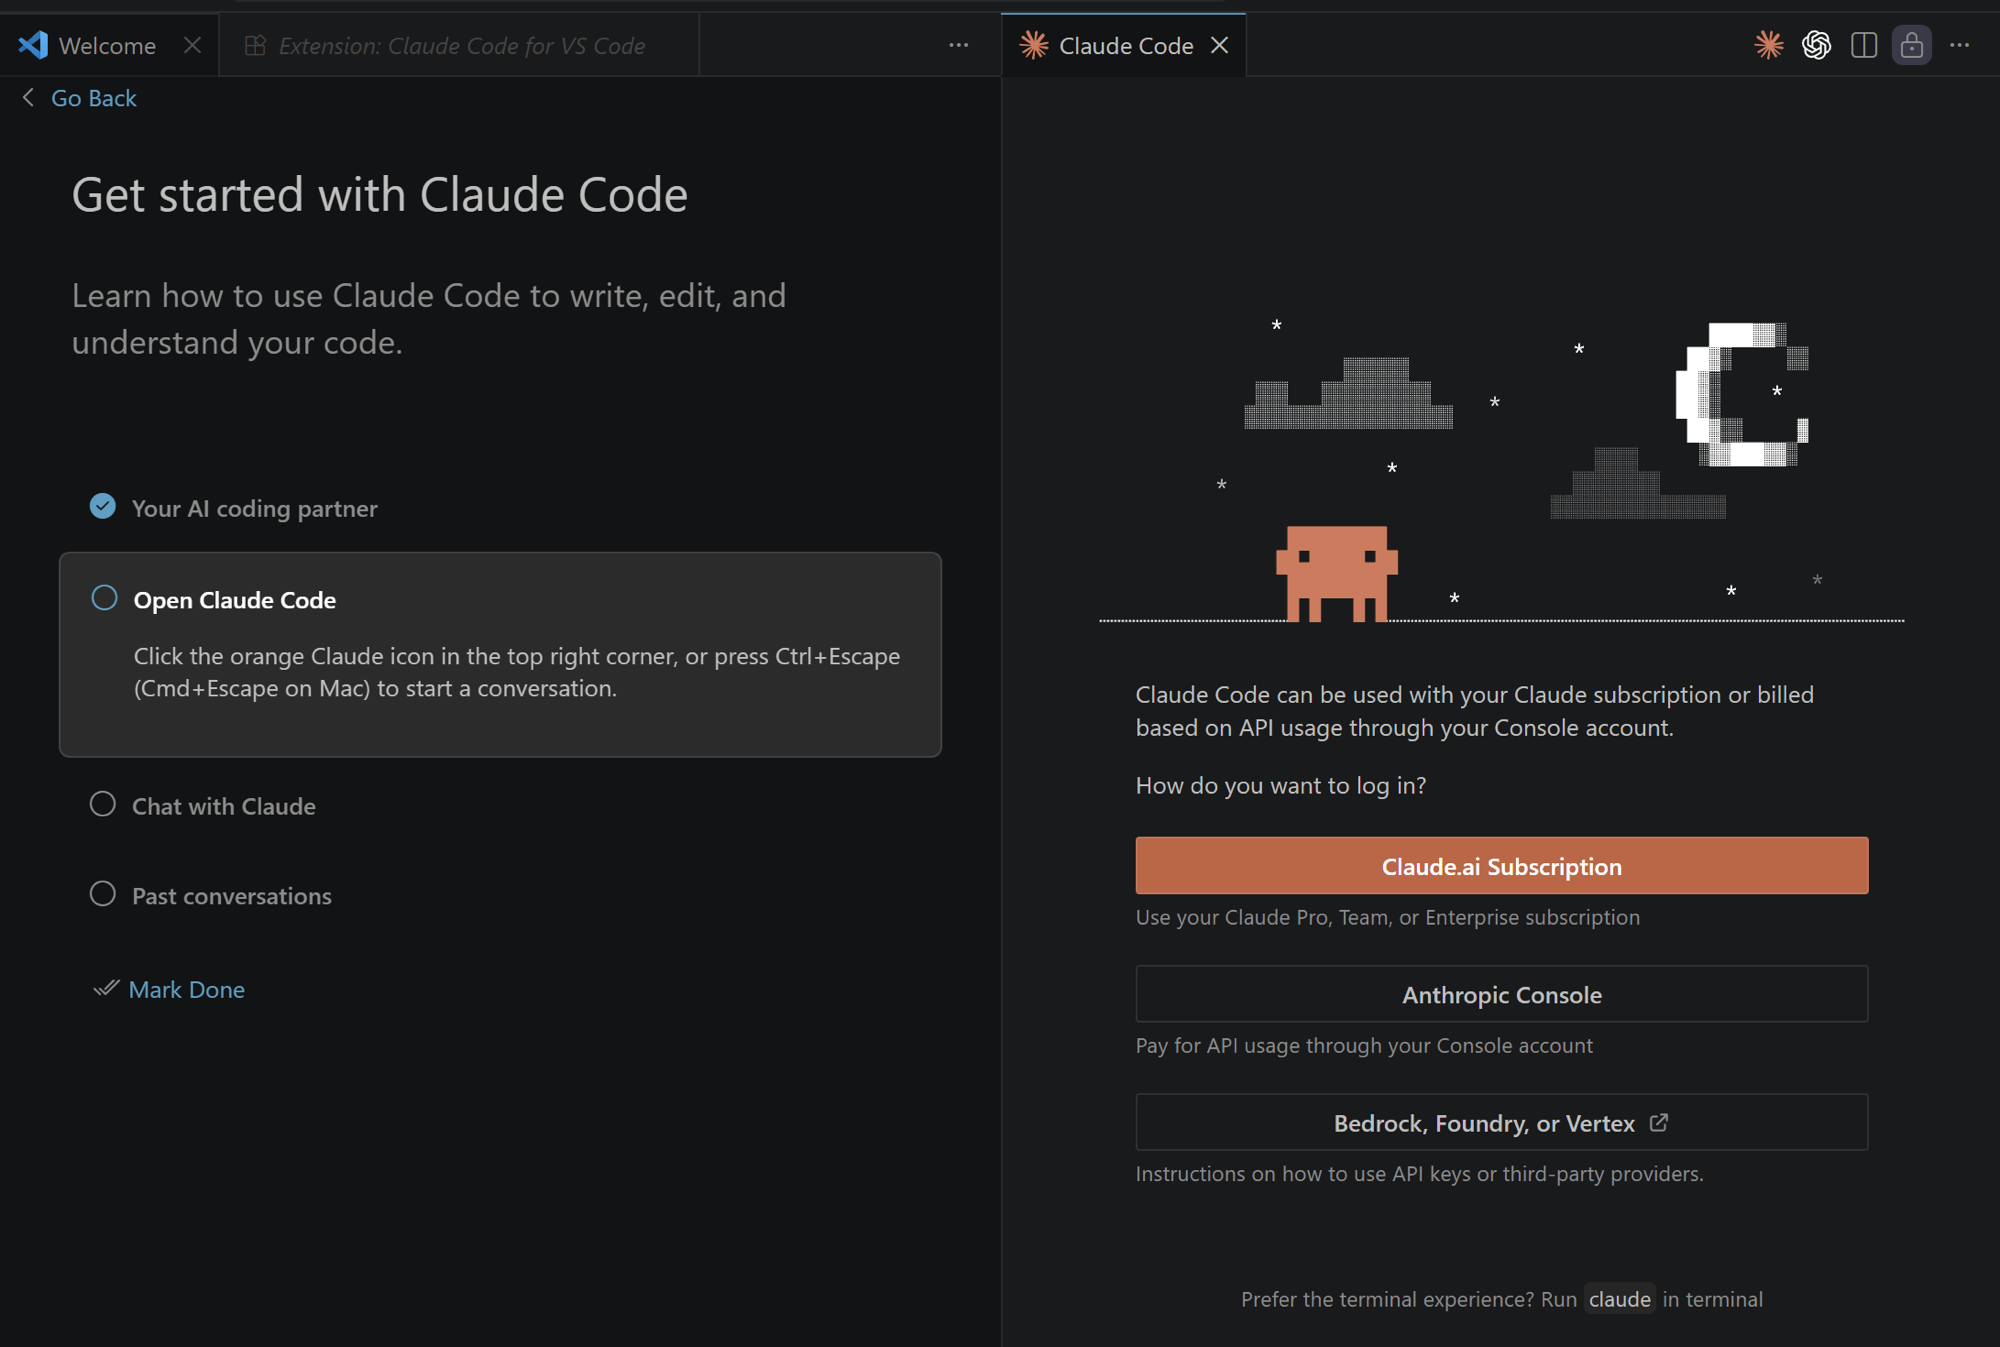The width and height of the screenshot is (2000, 1347).
Task: Toggle the Open Claude Code step circle
Action: tap(104, 598)
